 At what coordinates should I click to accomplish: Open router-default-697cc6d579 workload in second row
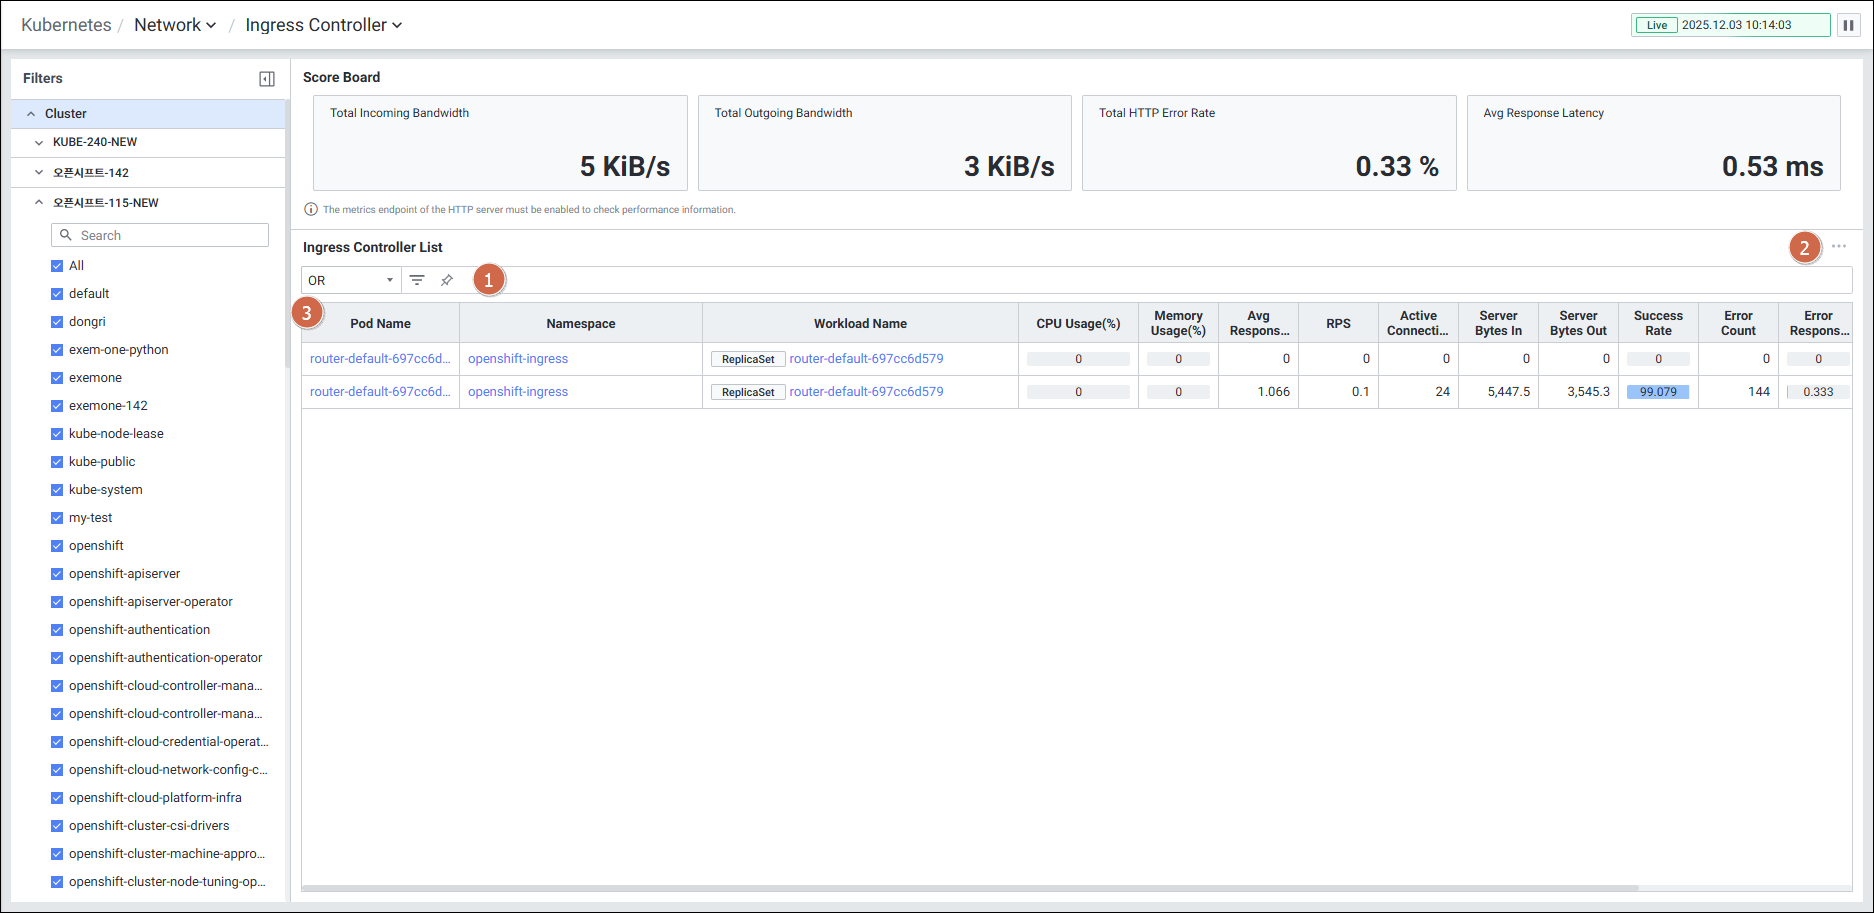[x=866, y=392]
